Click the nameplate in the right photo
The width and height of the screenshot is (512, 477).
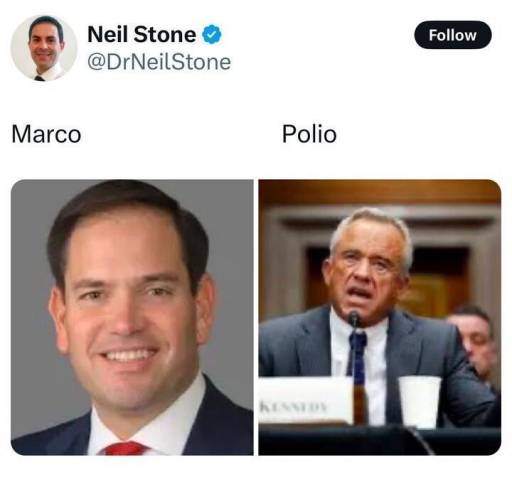(305, 400)
